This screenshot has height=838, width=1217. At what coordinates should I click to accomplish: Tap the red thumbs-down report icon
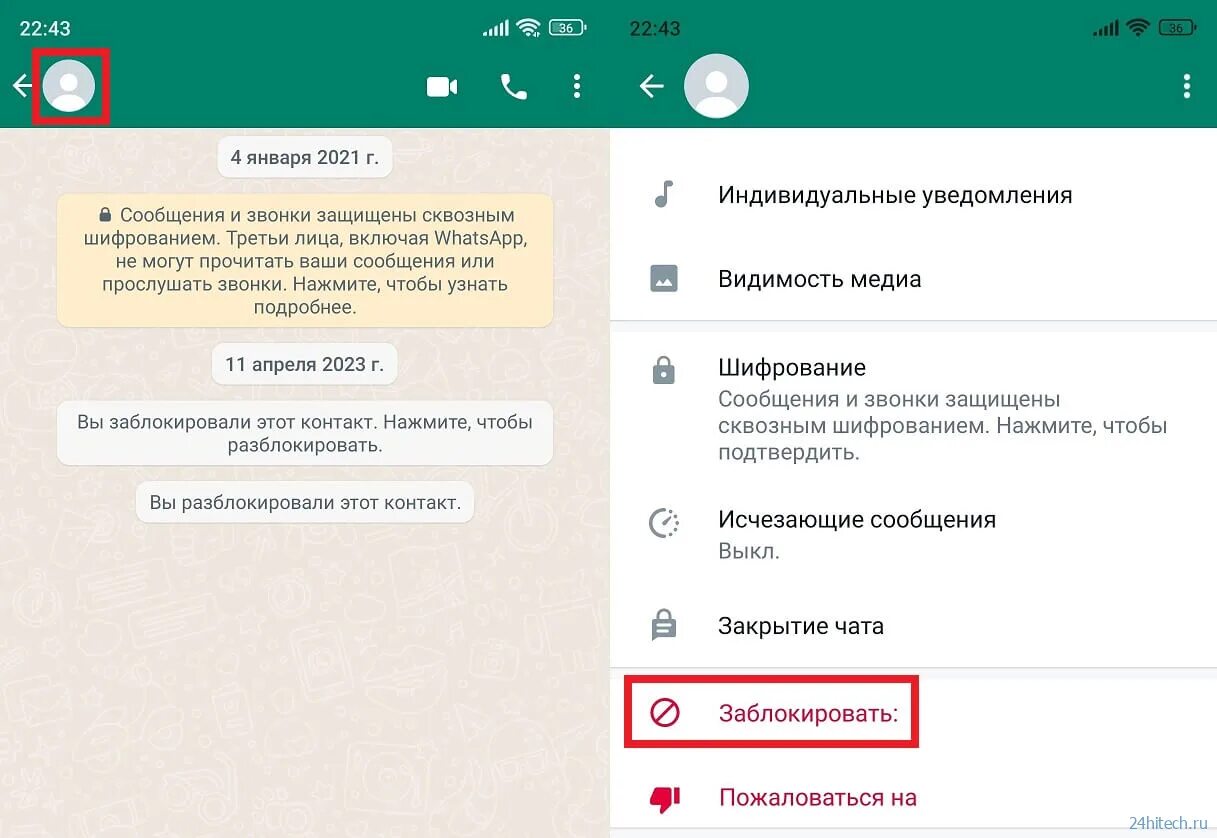(x=665, y=797)
